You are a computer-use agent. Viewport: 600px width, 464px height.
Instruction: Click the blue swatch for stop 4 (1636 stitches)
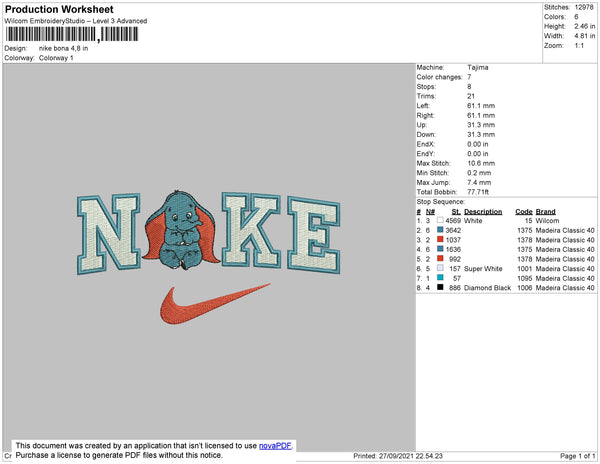pos(440,249)
